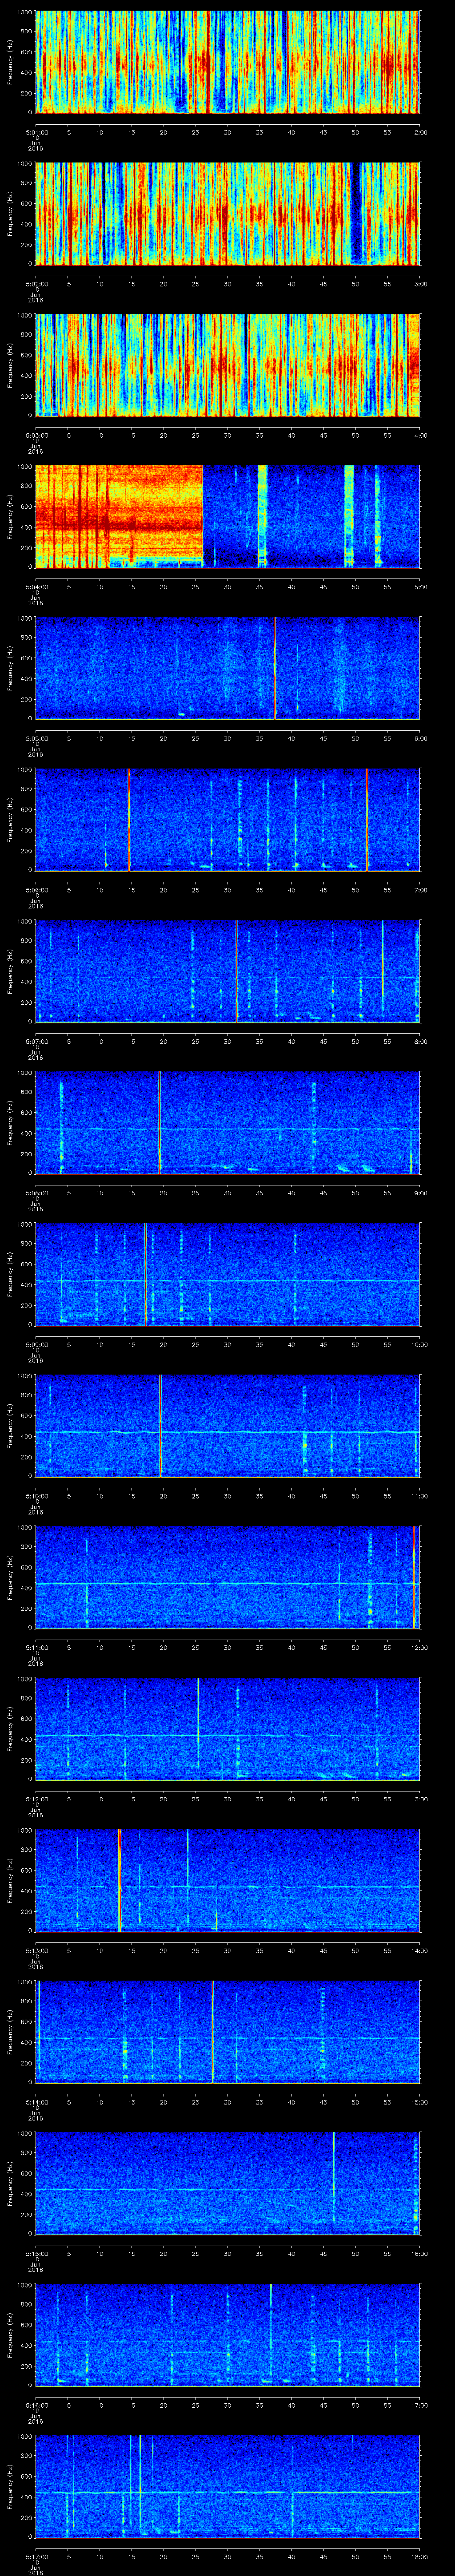The image size is (455, 2576).
Task: Click the 5:06:00 start time label
Action: coord(36,890)
